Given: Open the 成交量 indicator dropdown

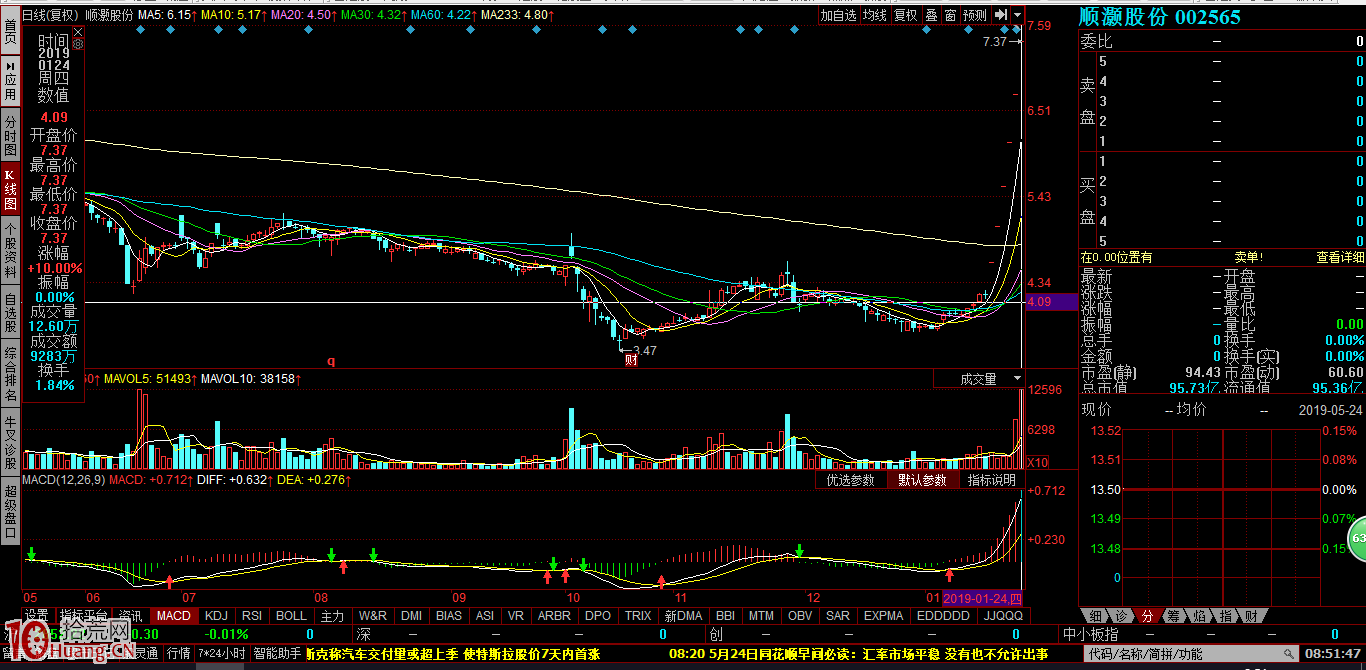Looking at the screenshot, I should pos(979,379).
